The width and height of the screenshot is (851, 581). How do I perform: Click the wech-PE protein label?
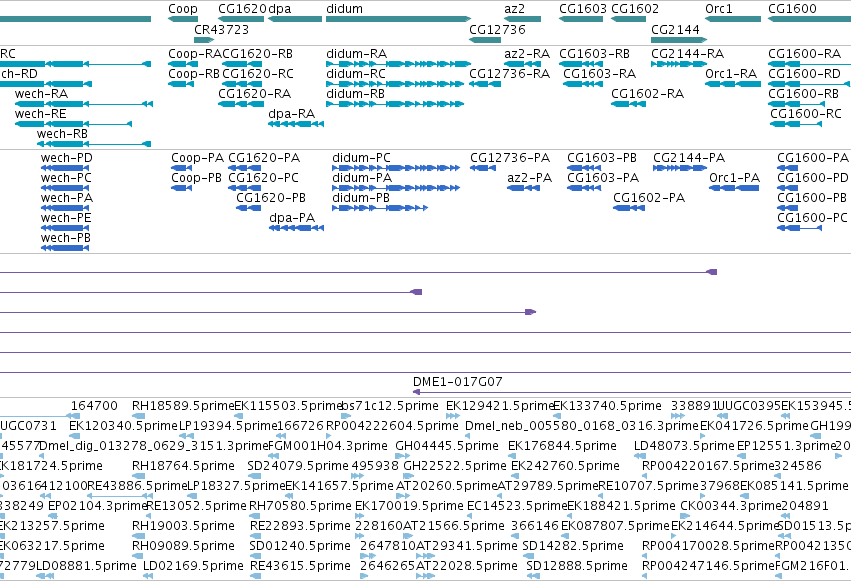66,218
